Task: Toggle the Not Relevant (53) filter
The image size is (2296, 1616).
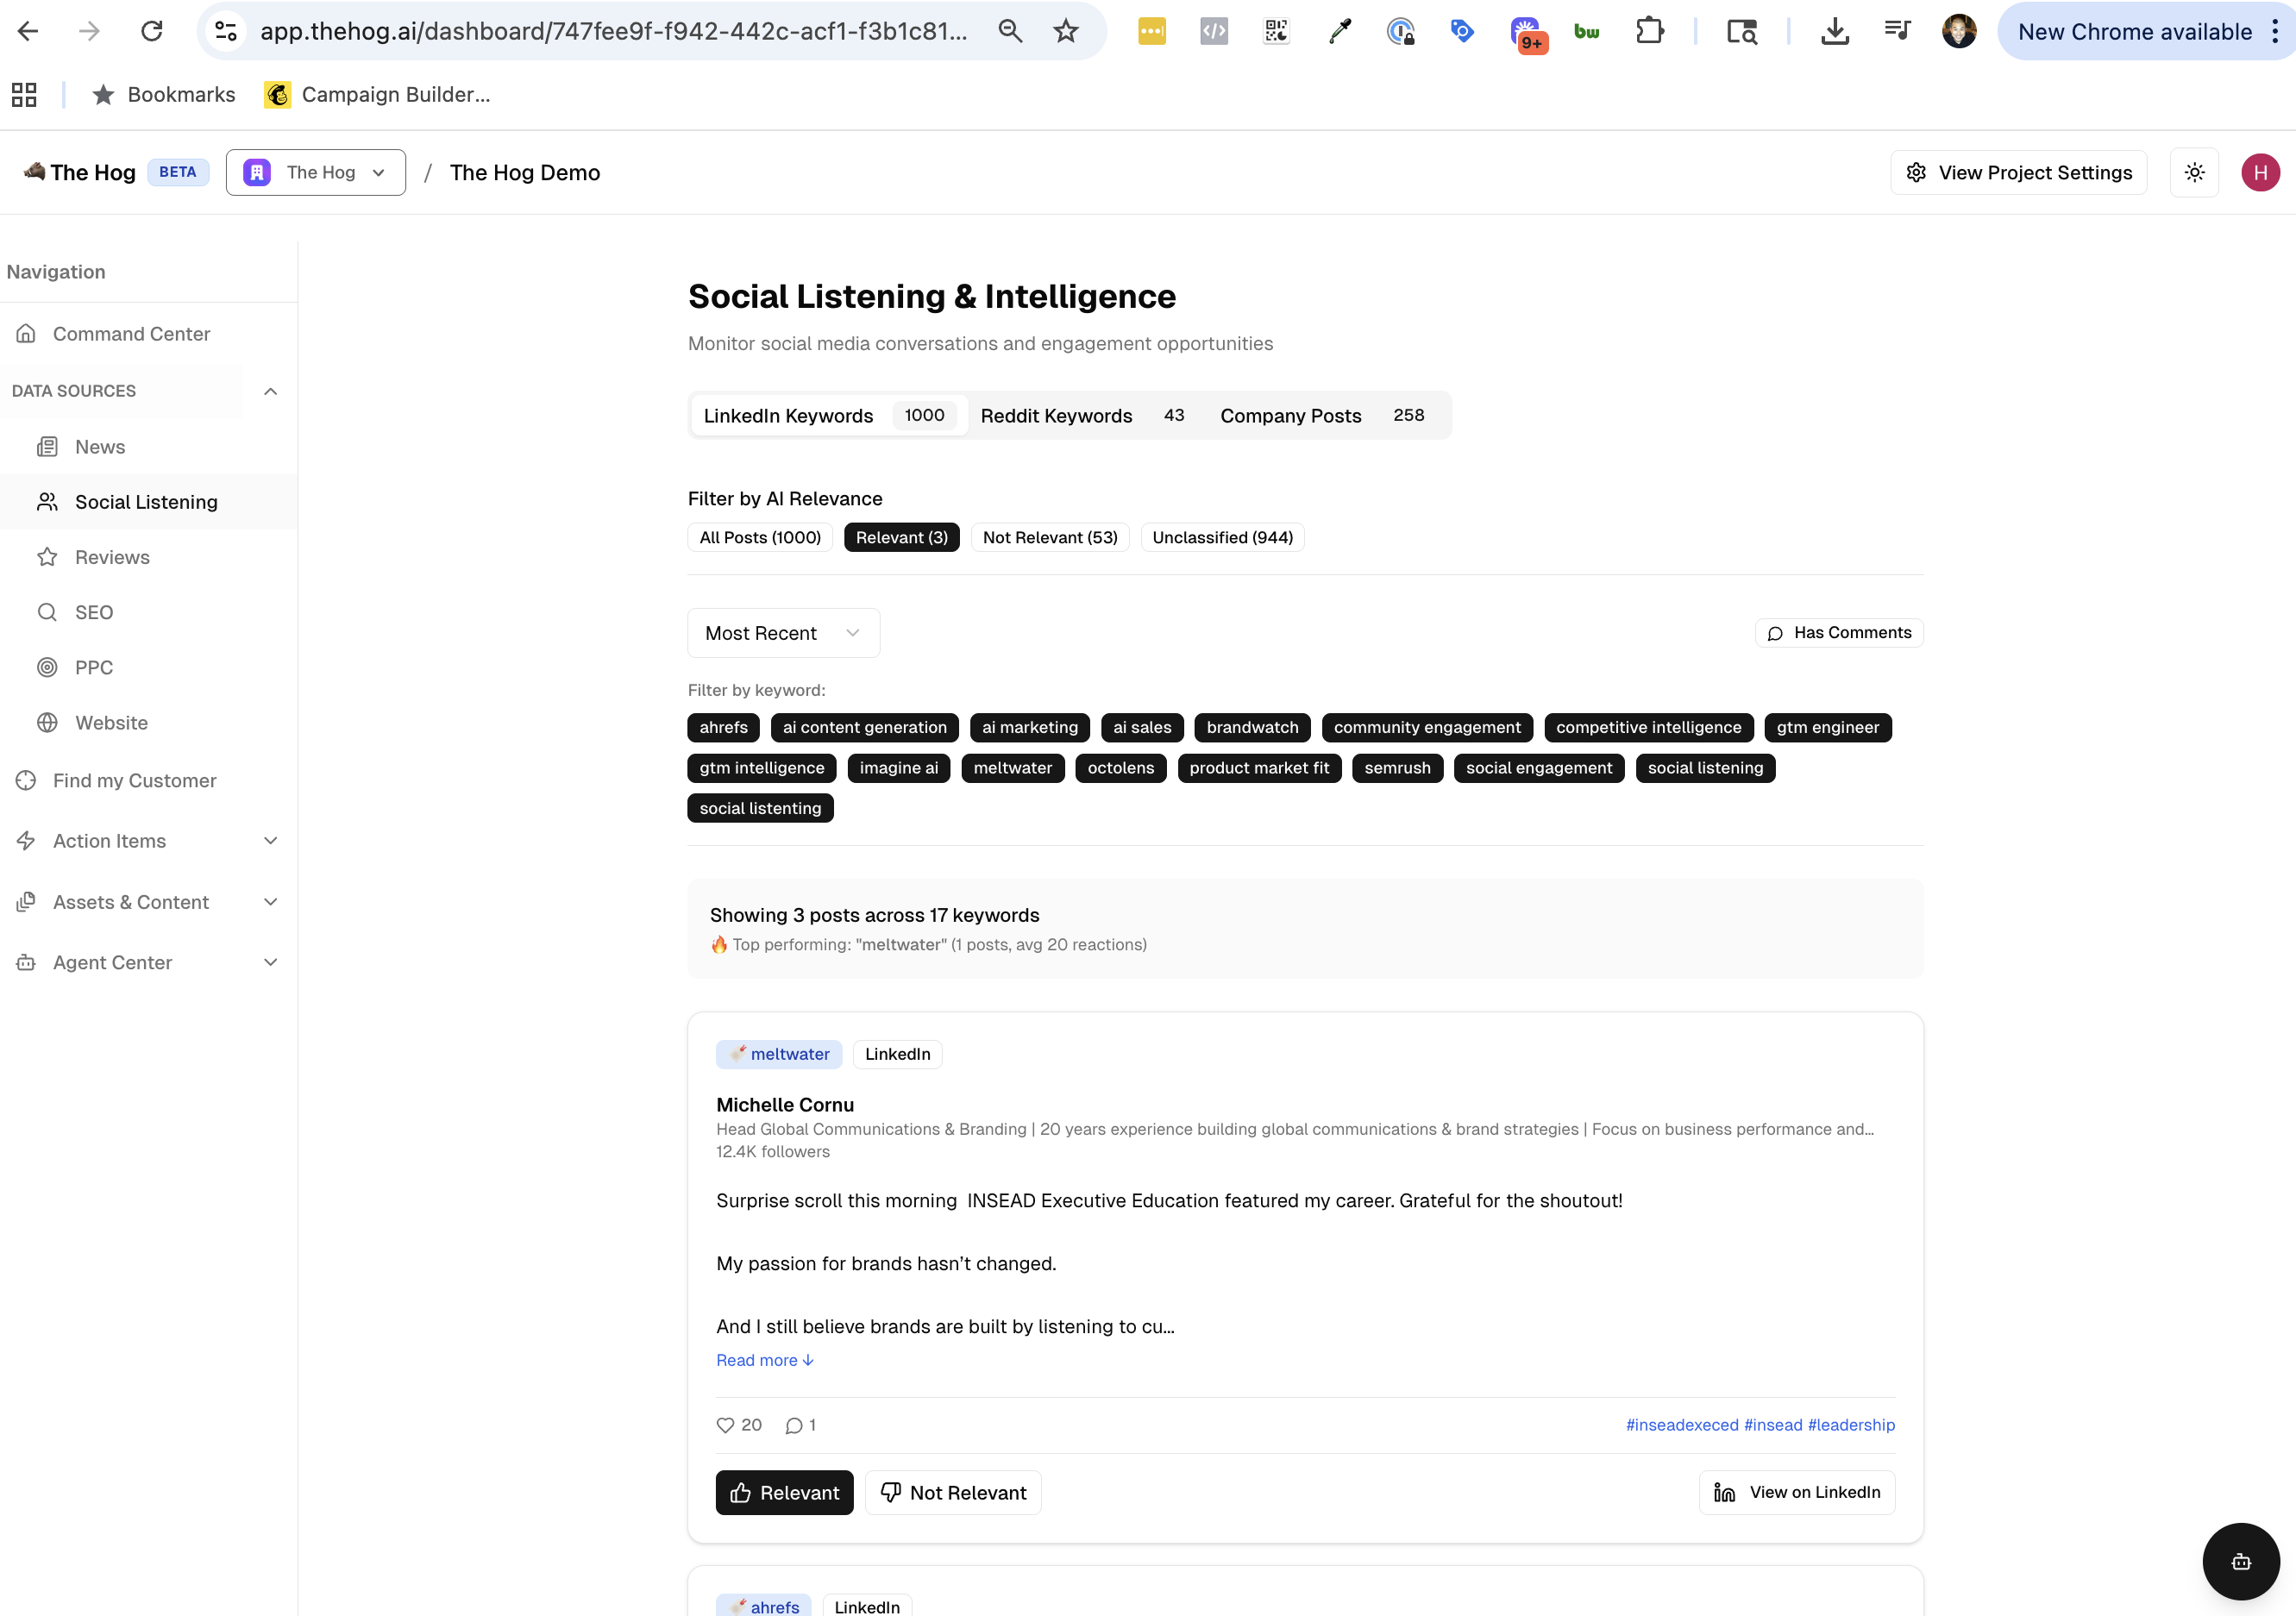Action: click(1049, 537)
